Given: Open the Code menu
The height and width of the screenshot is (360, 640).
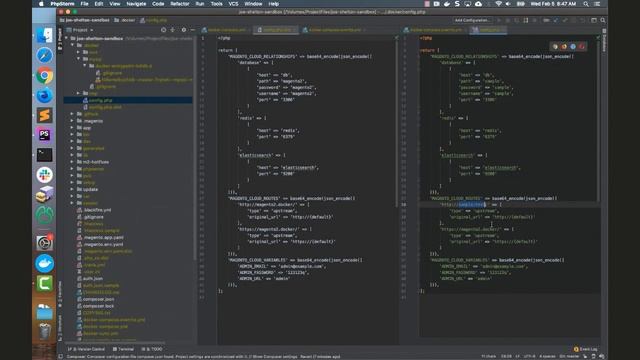Looking at the screenshot, I should tap(158, 4).
